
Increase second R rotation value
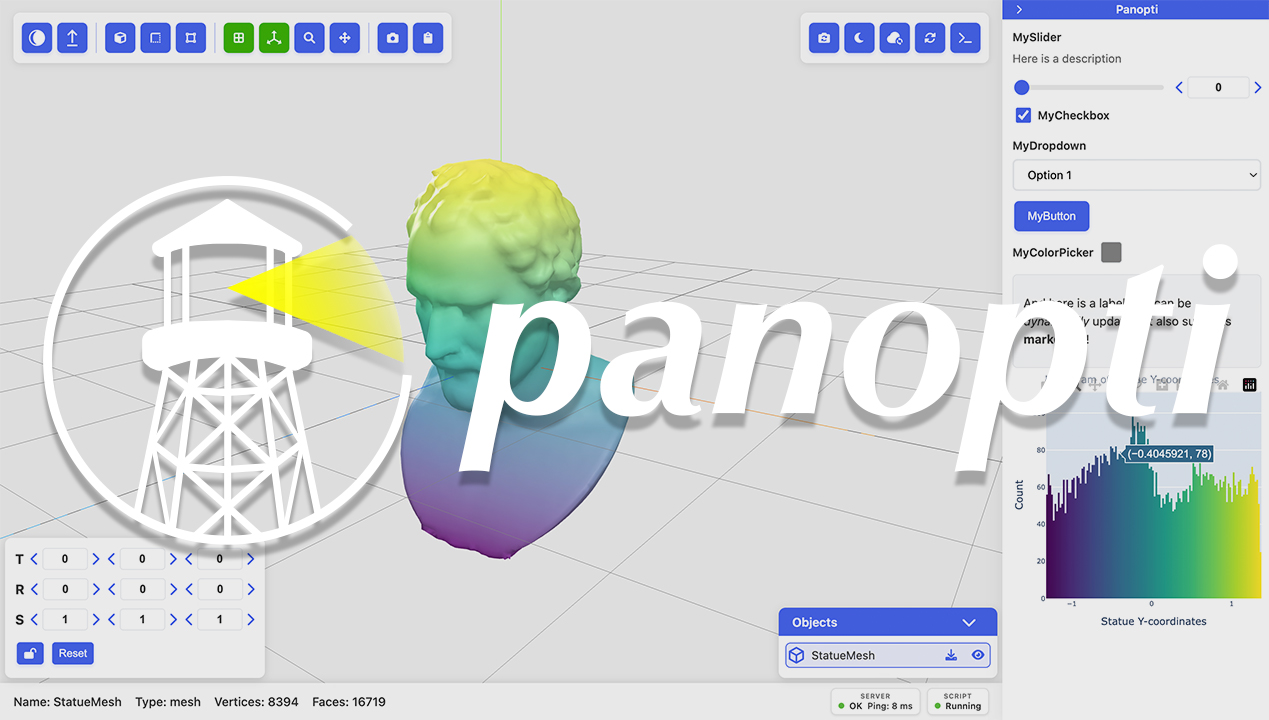tap(173, 589)
